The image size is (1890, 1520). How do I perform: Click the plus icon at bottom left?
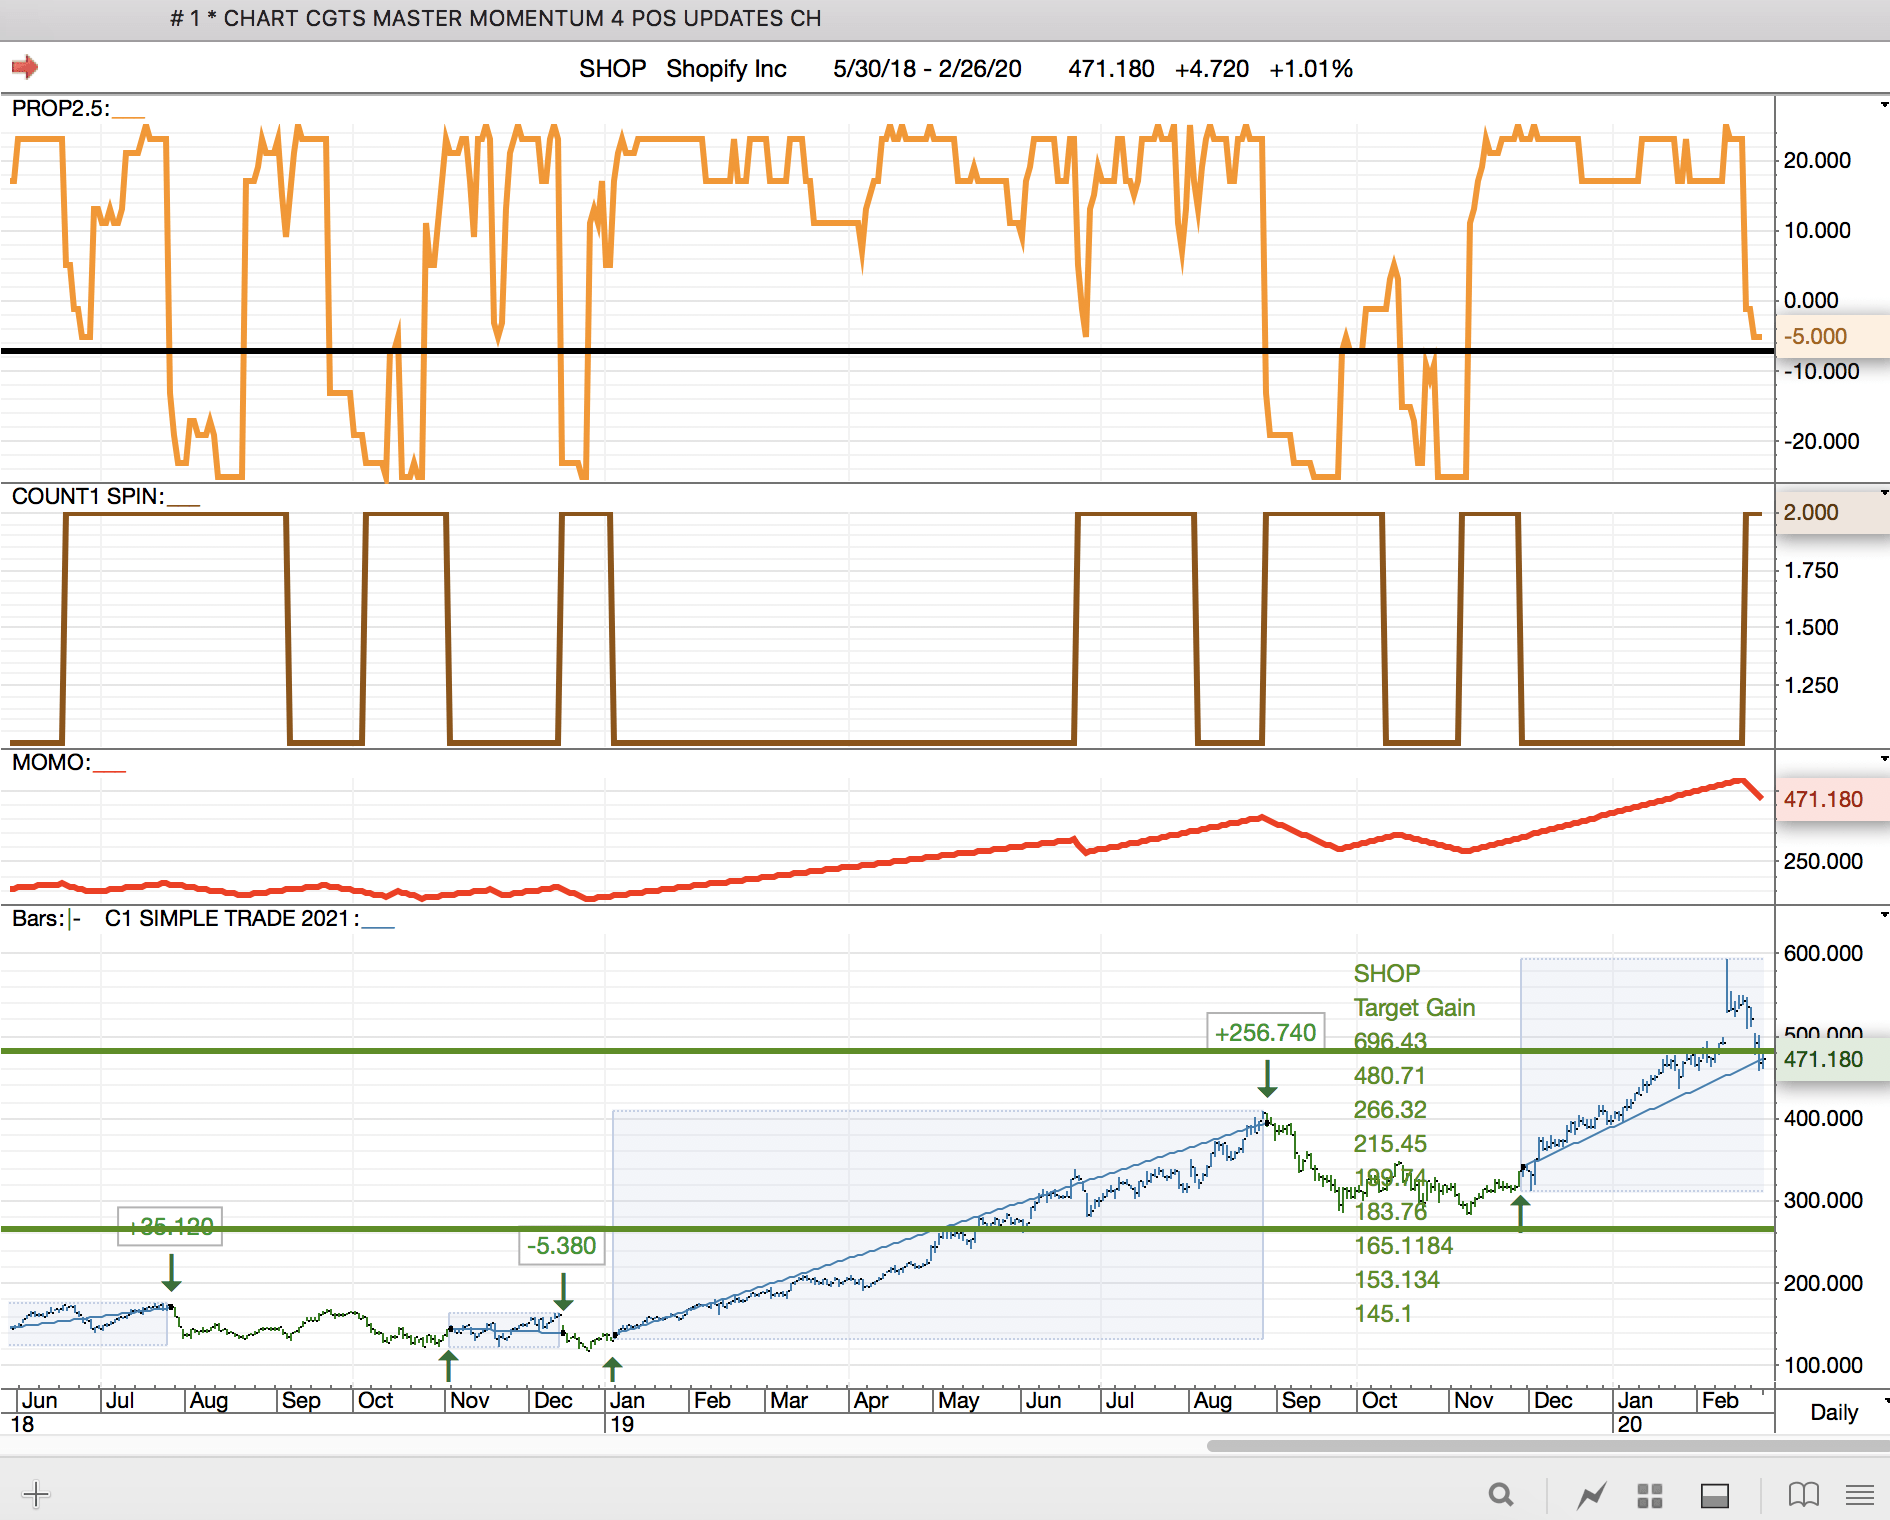[x=36, y=1494]
